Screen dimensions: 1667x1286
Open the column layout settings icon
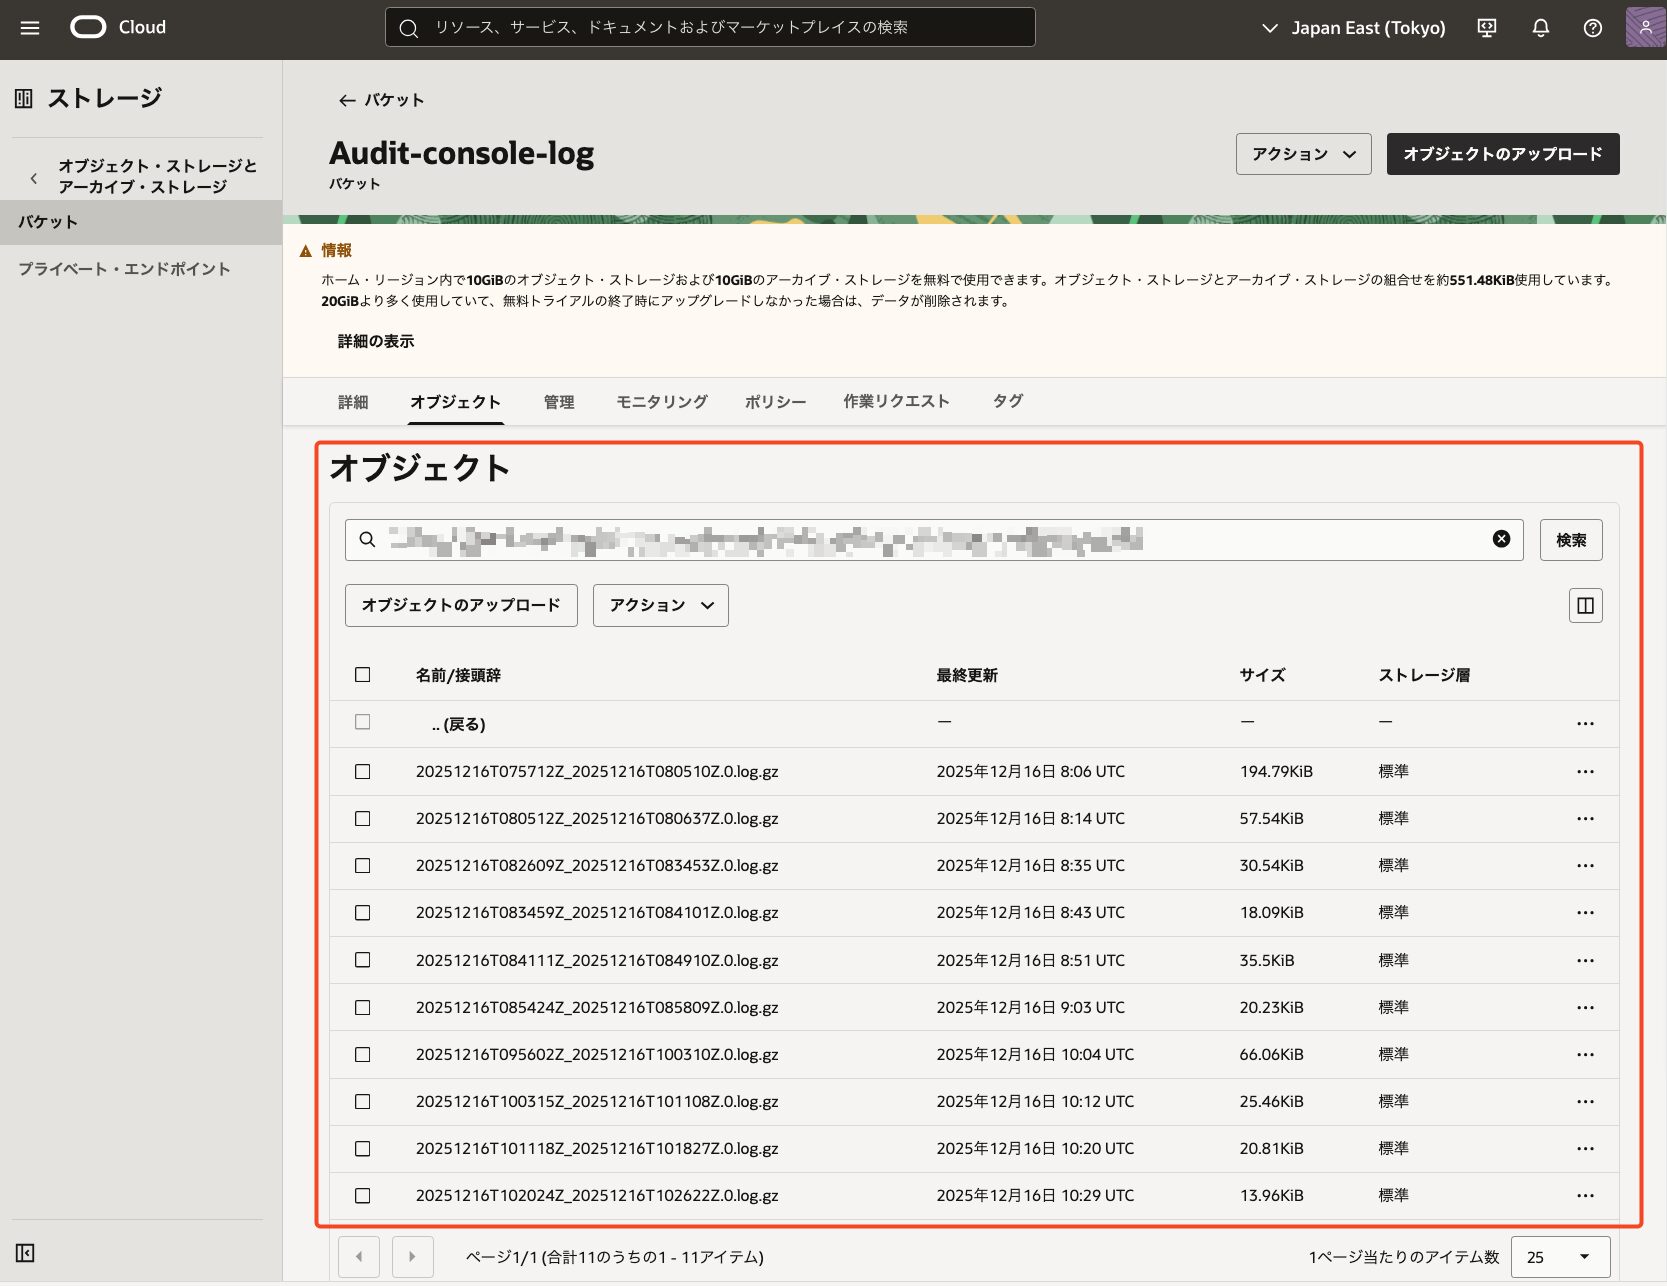point(1585,605)
